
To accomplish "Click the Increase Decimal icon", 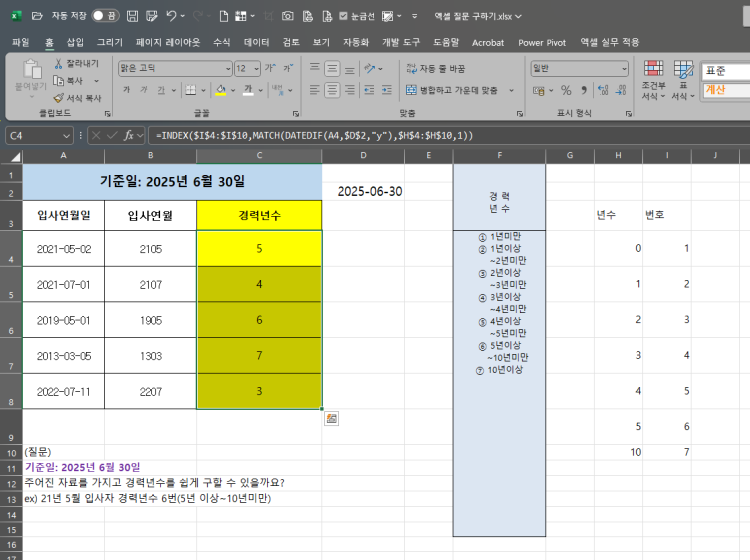I will tap(604, 90).
